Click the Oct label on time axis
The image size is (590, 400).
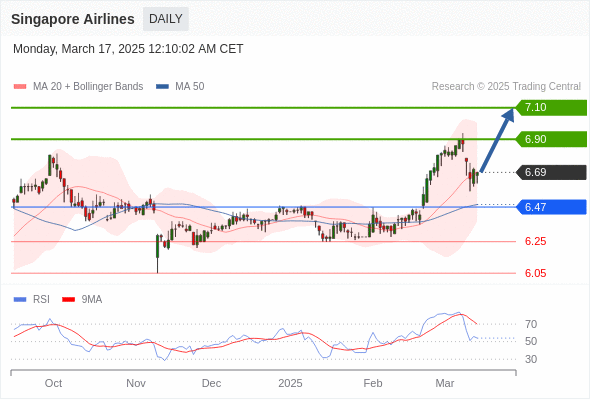pos(53,383)
